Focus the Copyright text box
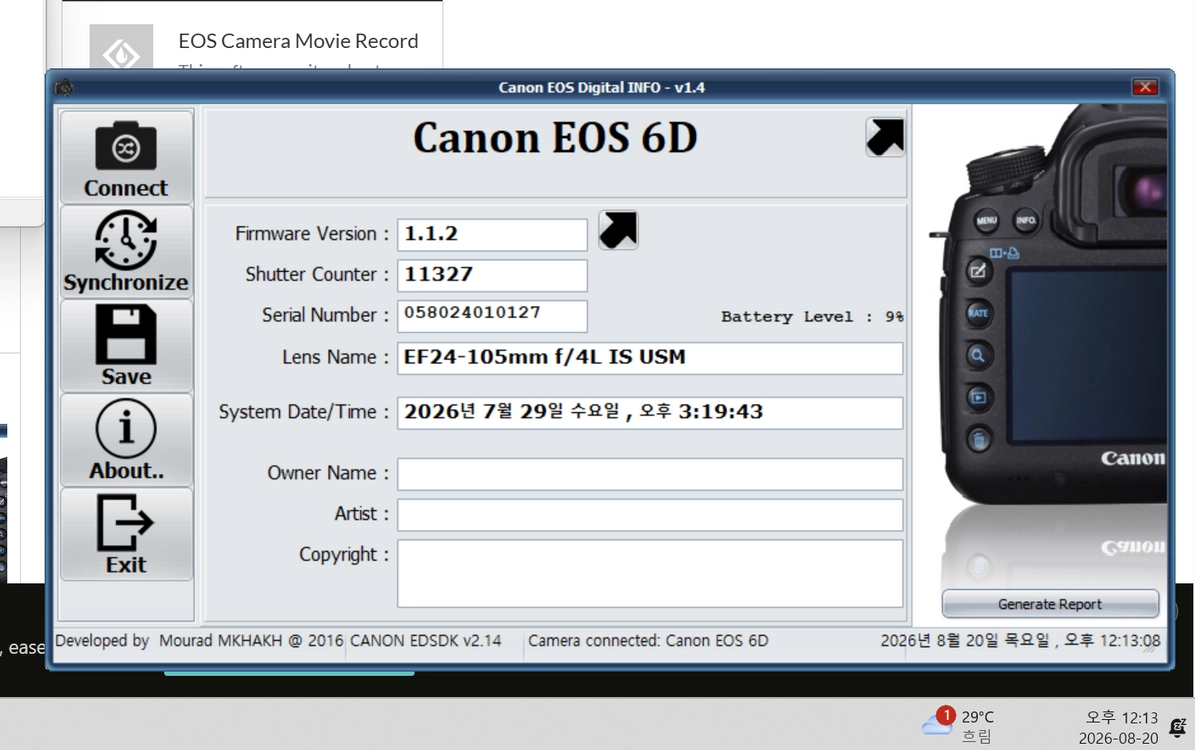The width and height of the screenshot is (1195, 750). pos(650,573)
